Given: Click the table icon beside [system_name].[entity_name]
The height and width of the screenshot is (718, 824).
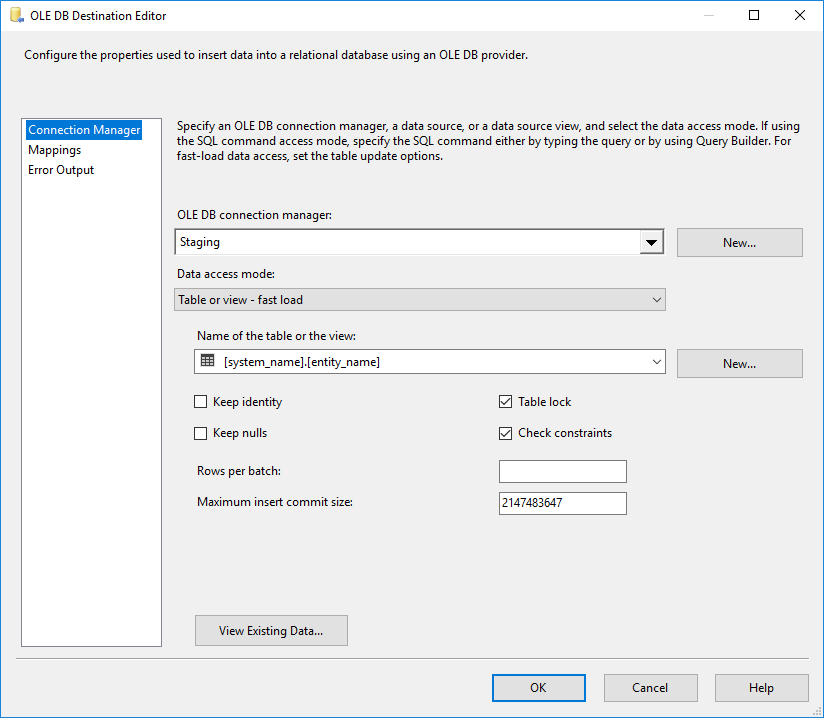Looking at the screenshot, I should tap(208, 361).
